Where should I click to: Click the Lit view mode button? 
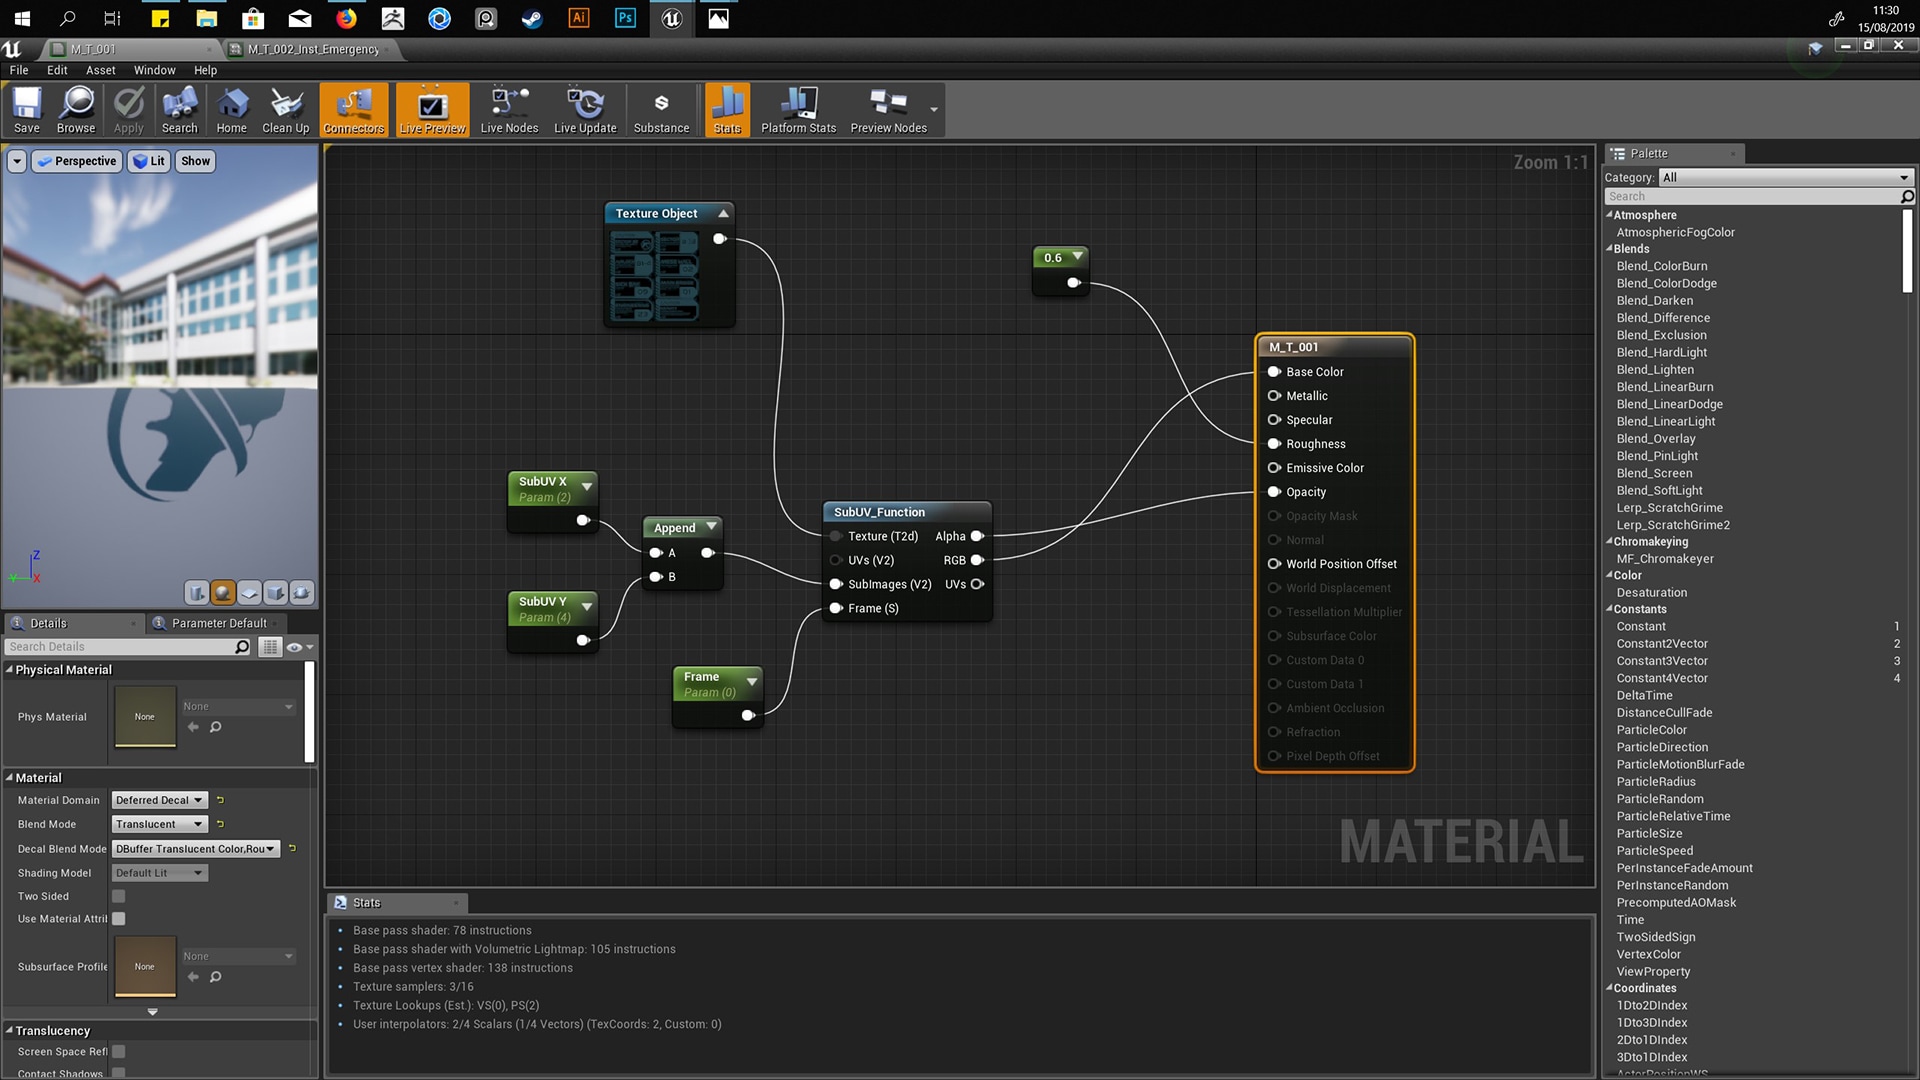tap(149, 161)
